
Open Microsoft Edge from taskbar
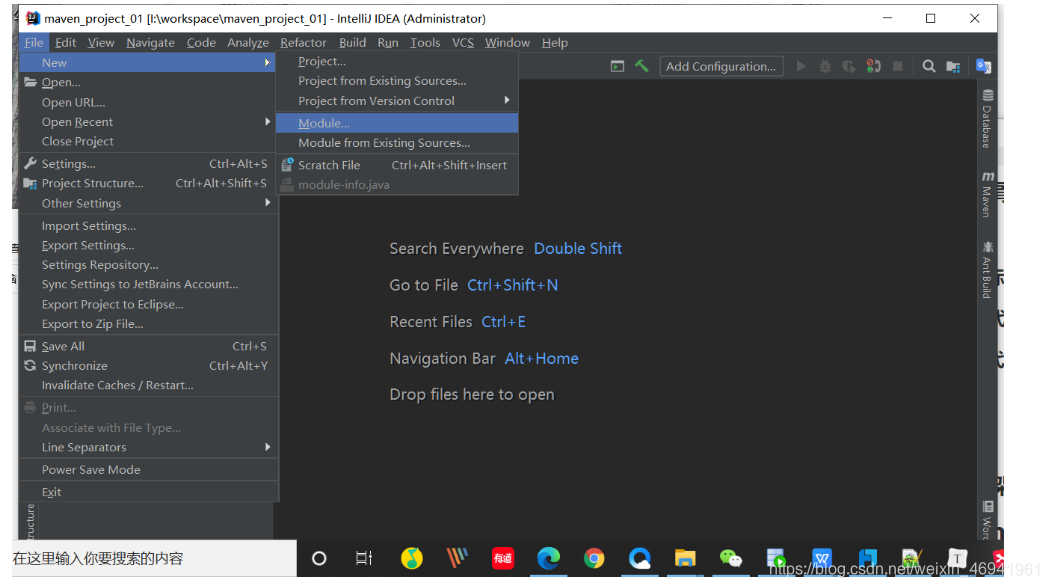[x=549, y=558]
